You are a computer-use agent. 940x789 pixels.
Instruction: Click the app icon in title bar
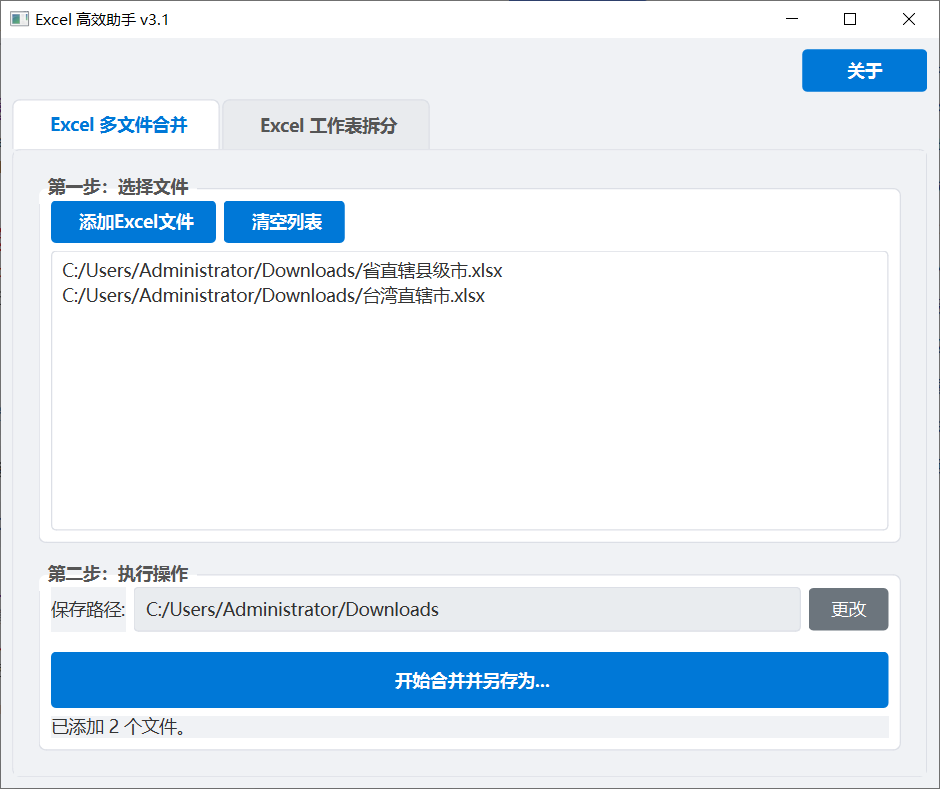point(19,19)
